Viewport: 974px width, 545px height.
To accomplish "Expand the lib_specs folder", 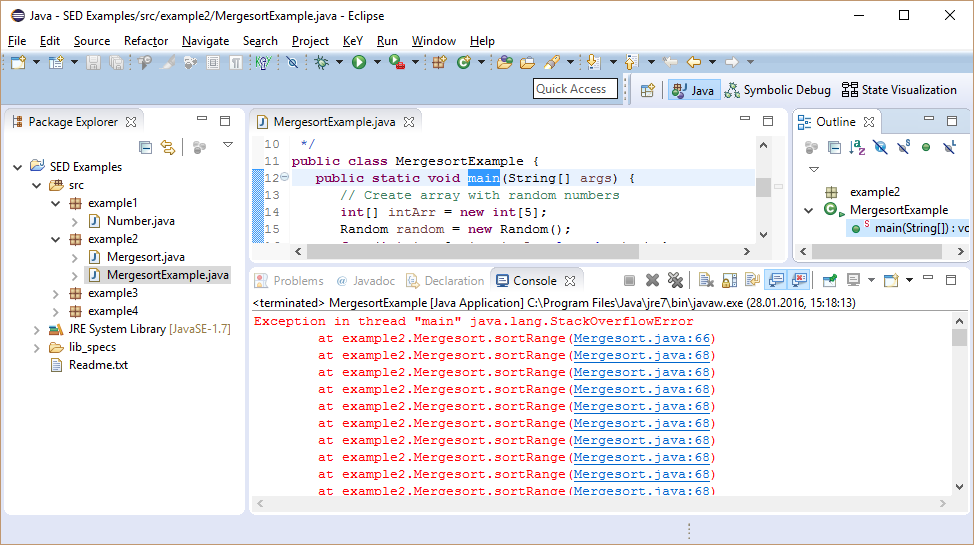I will pyautogui.click(x=37, y=347).
